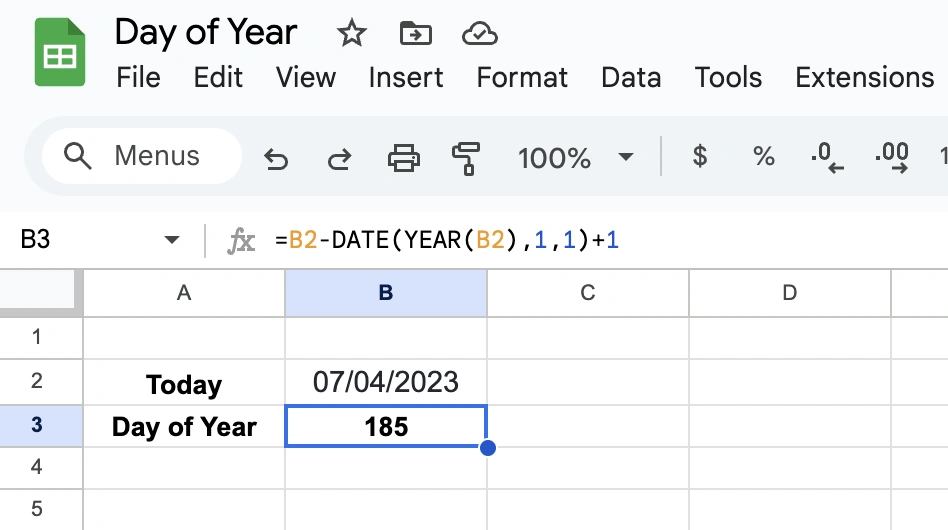
Task: Select the Paint format roller icon
Action: click(x=466, y=158)
